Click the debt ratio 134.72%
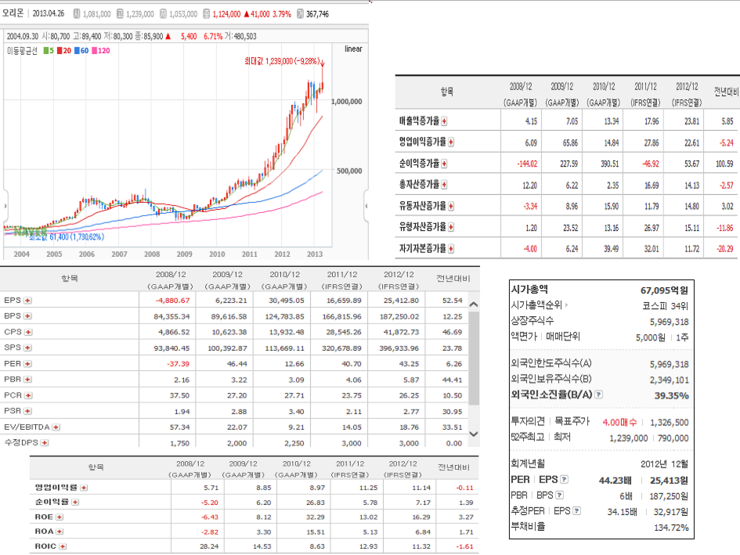 [671, 528]
